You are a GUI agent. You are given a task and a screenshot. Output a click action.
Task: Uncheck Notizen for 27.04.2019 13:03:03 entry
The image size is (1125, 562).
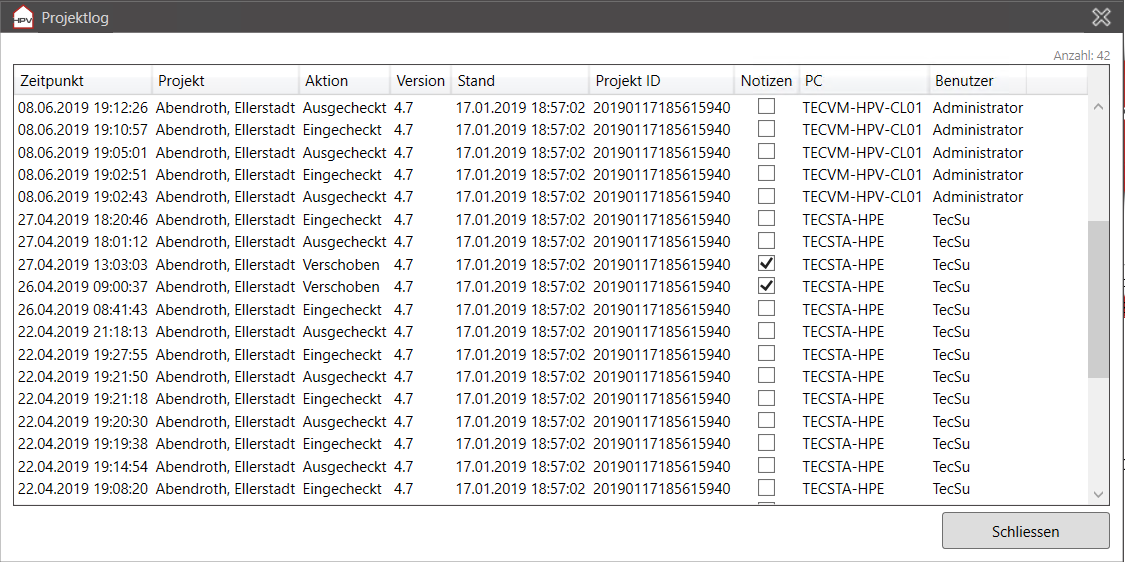[766, 263]
